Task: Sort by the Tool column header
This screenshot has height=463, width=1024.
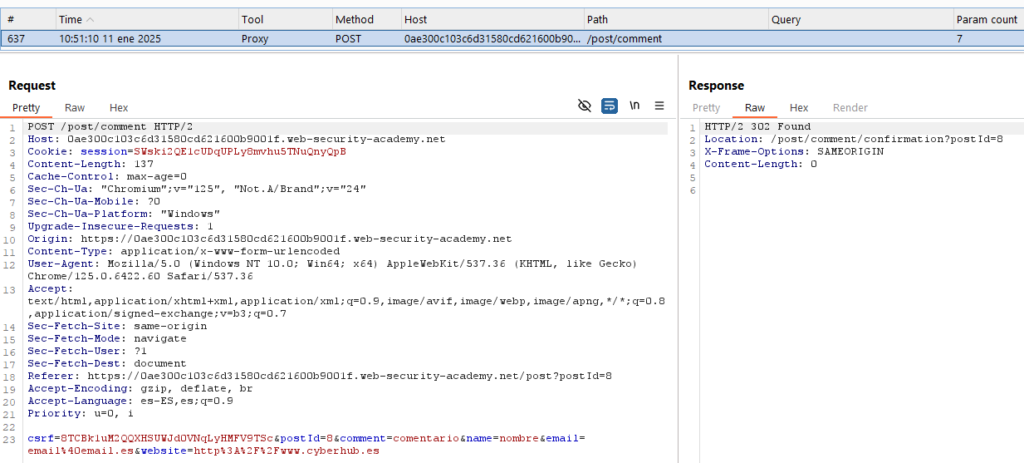Action: click(x=285, y=20)
